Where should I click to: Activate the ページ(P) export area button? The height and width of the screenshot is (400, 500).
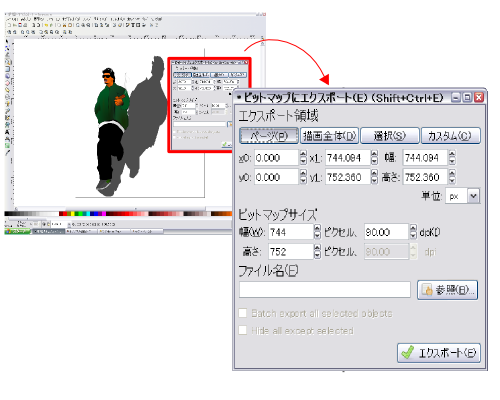pos(269,136)
